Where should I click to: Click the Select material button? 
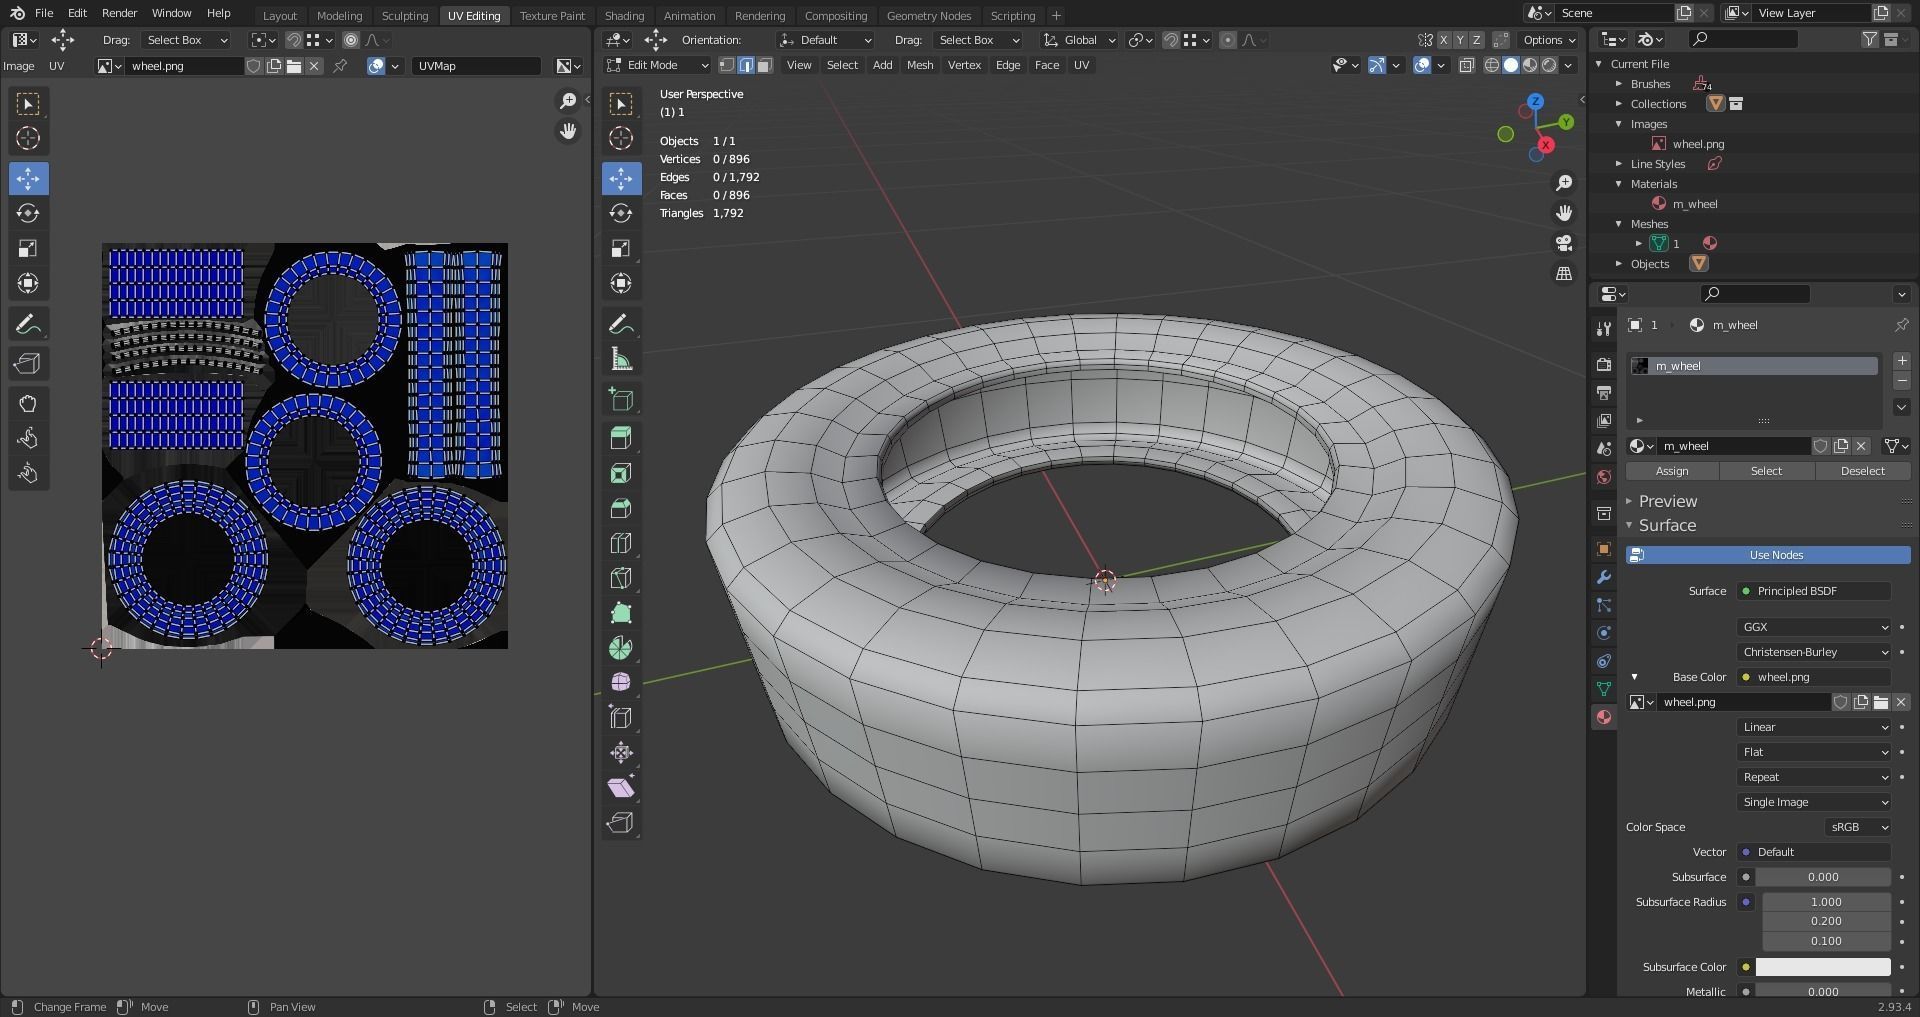(1766, 471)
